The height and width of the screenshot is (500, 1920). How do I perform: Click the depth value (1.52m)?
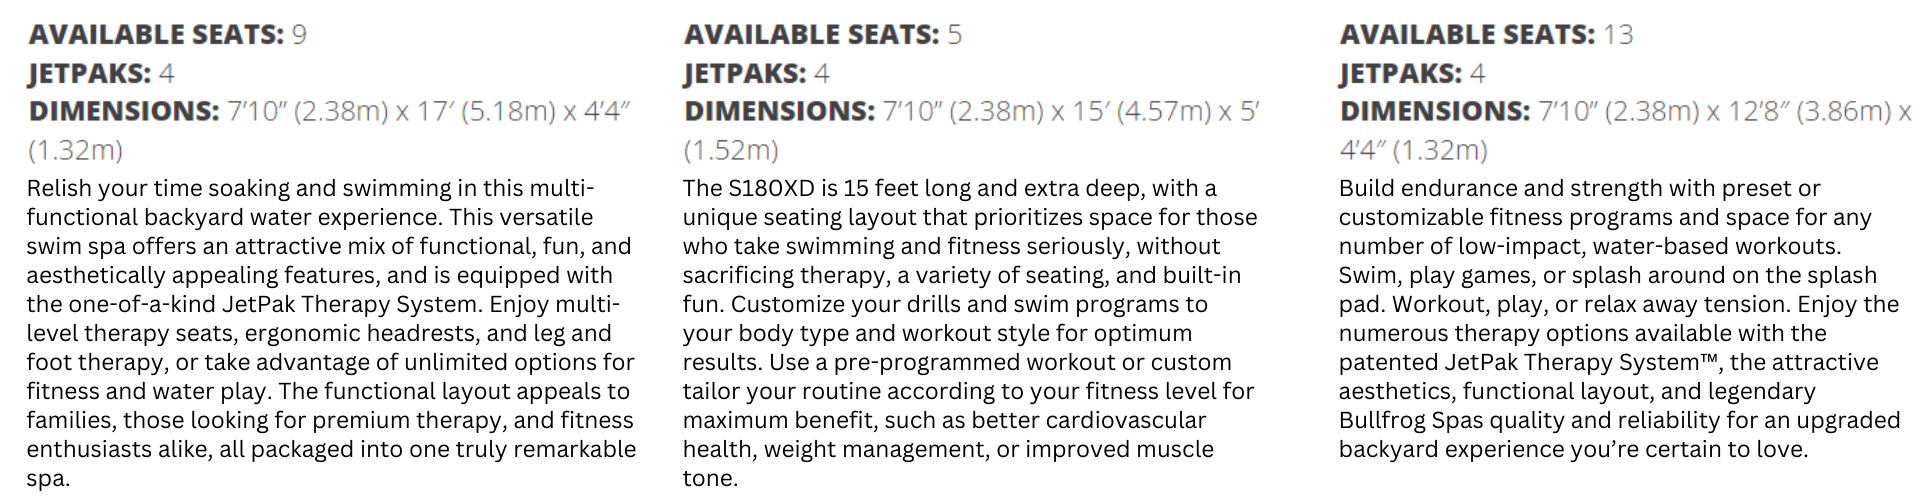pos(731,150)
